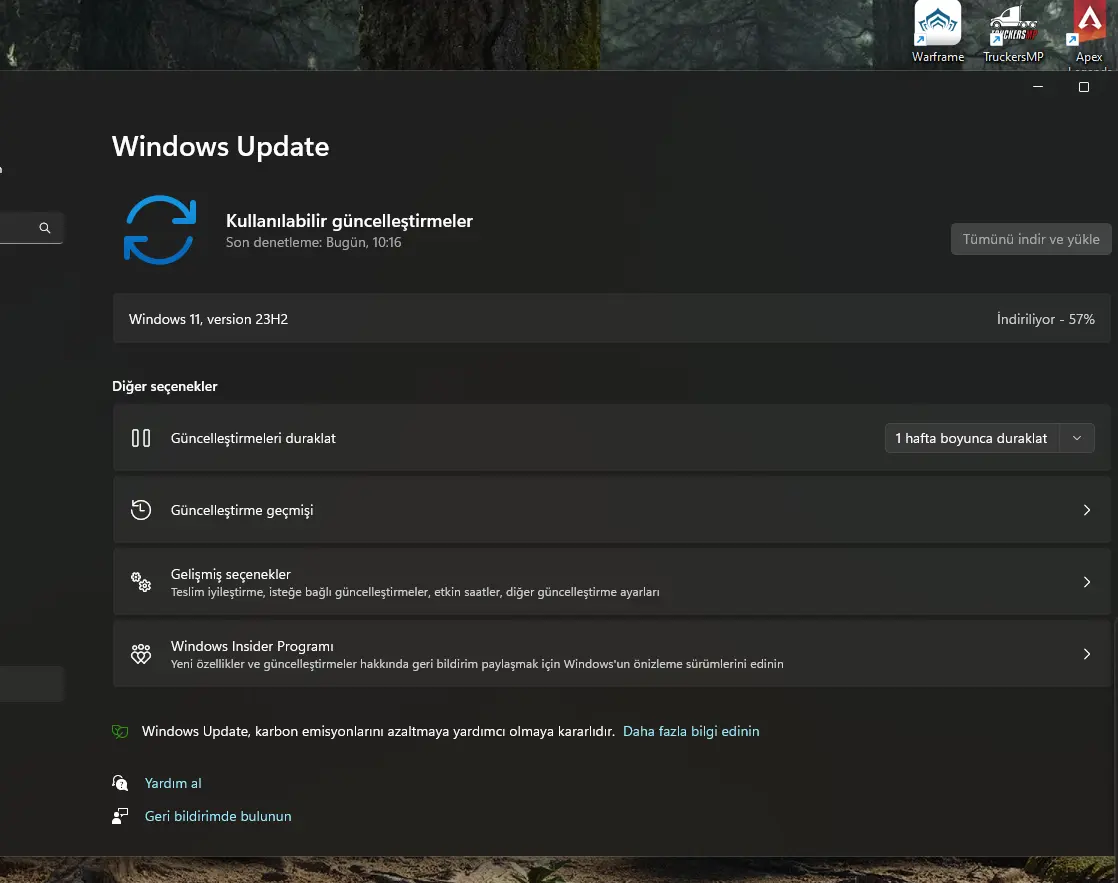
Task: Open Windows Insider Programı via its chevron
Action: click(x=1087, y=654)
